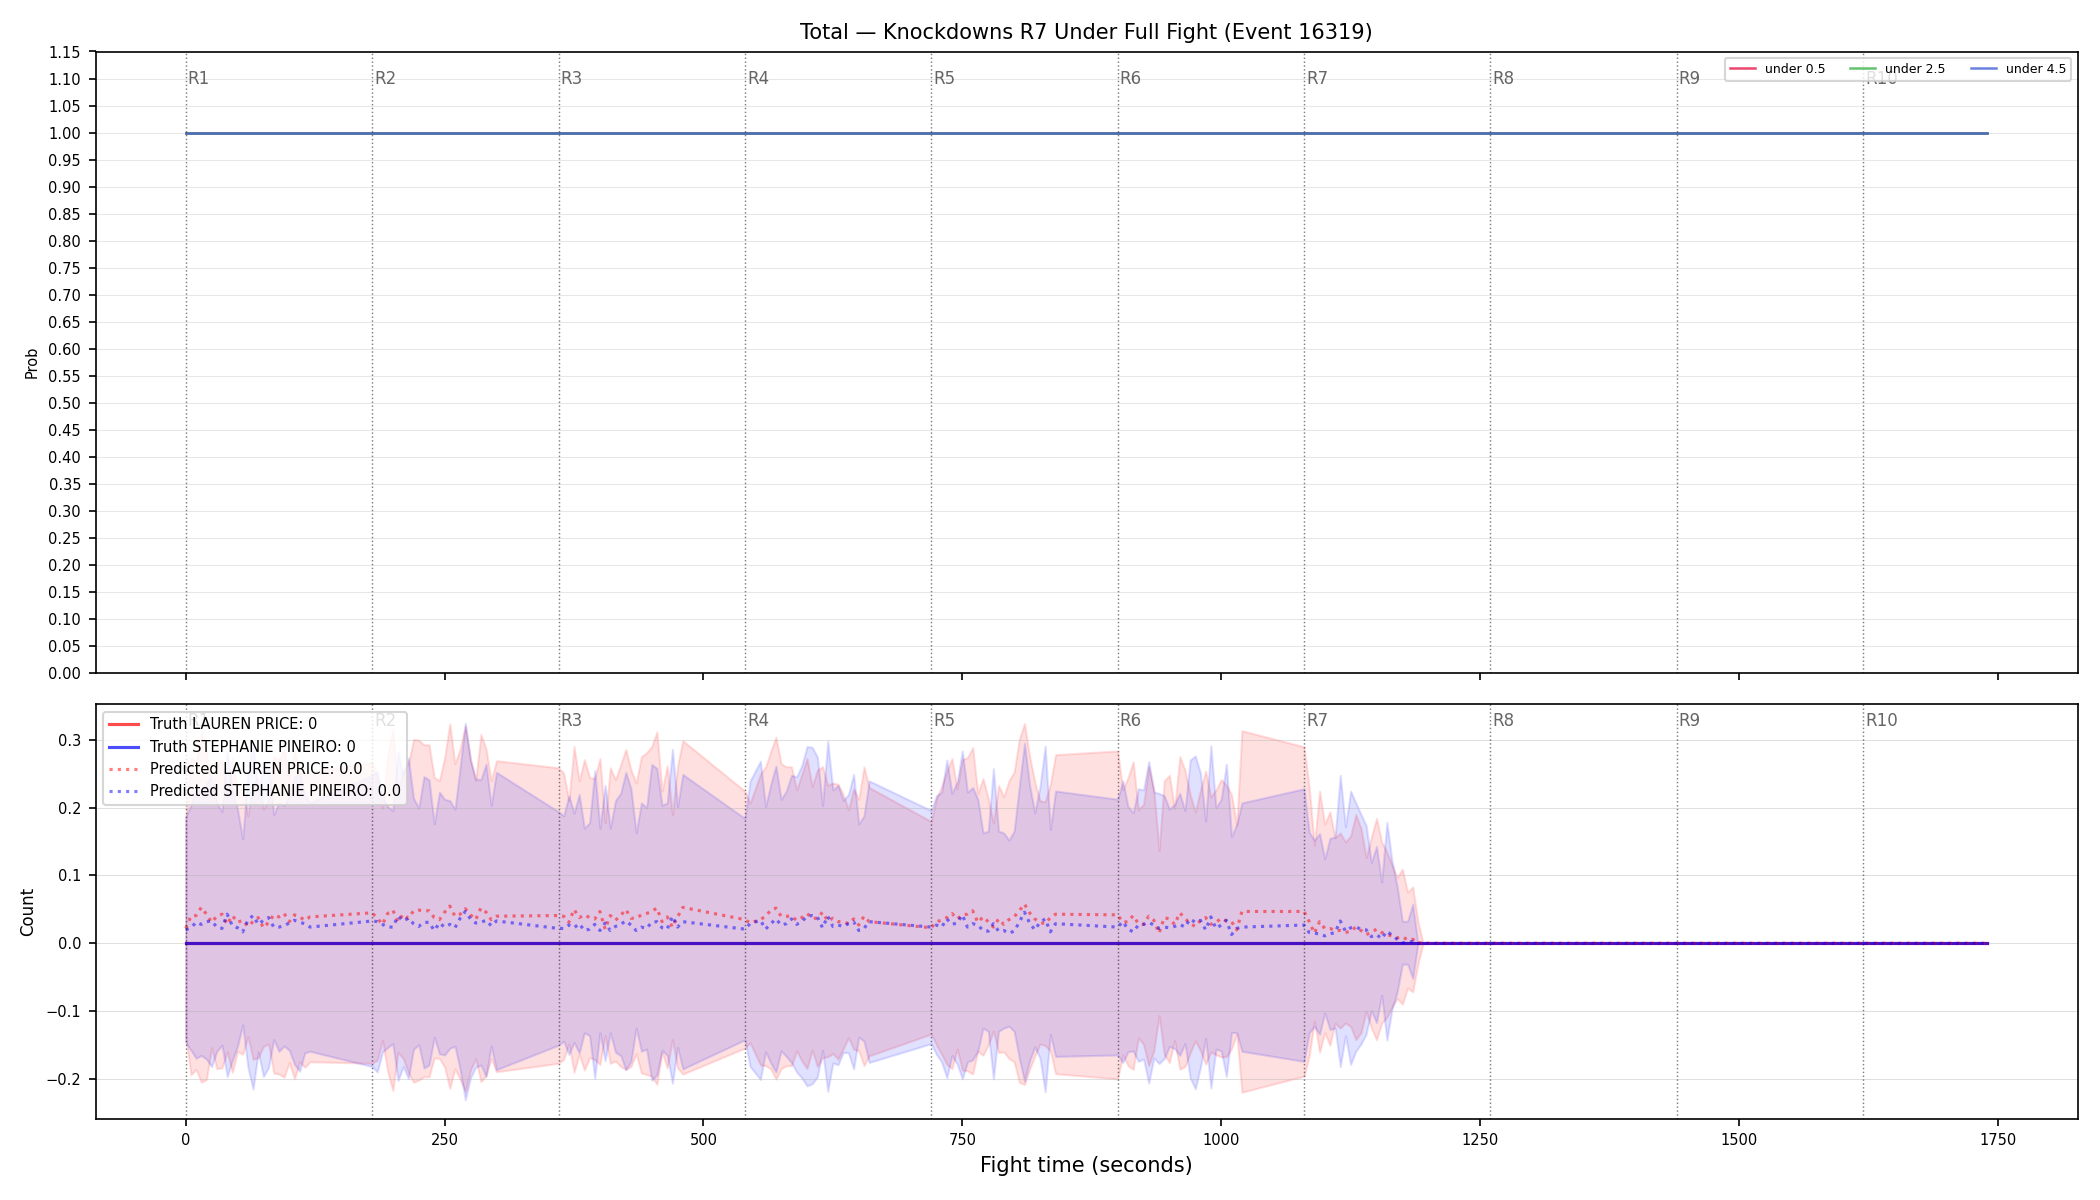Click the chart title mentioning Event 16319
The width and height of the screenshot is (2100, 1200).
coord(1086,32)
